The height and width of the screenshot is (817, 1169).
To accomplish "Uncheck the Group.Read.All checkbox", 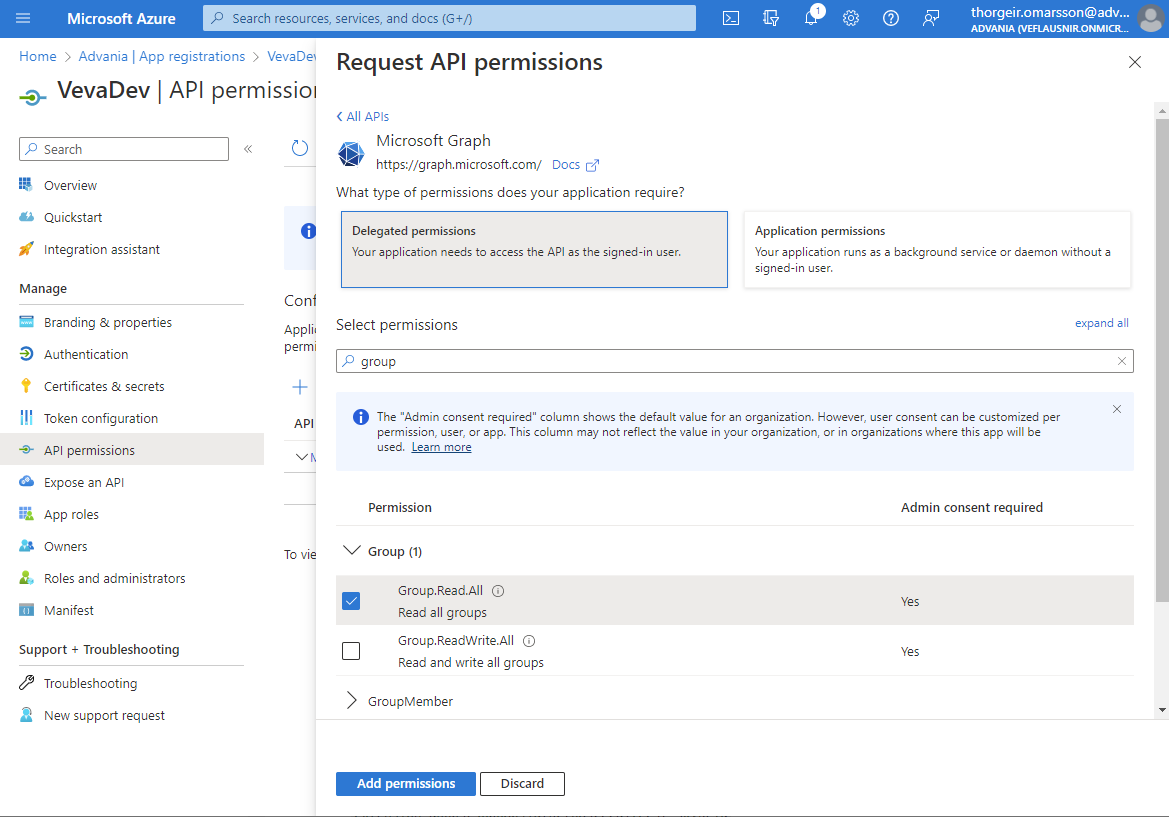I will (351, 601).
